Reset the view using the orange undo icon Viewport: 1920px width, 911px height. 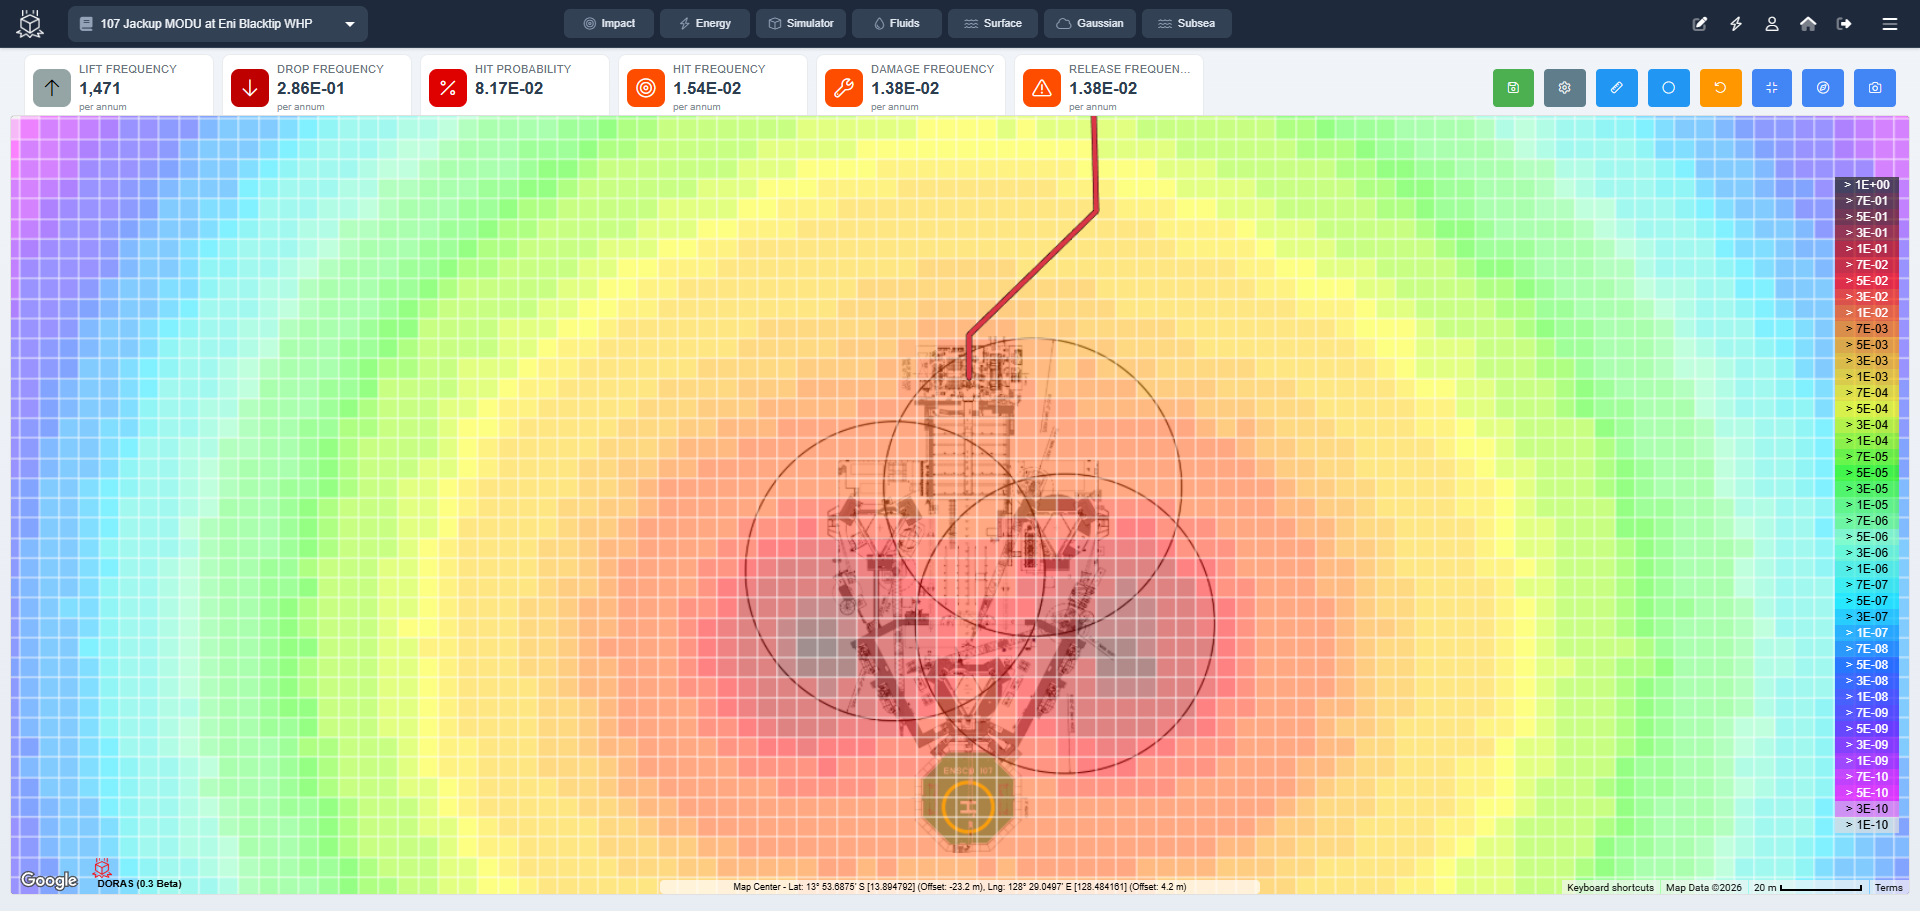coord(1720,88)
